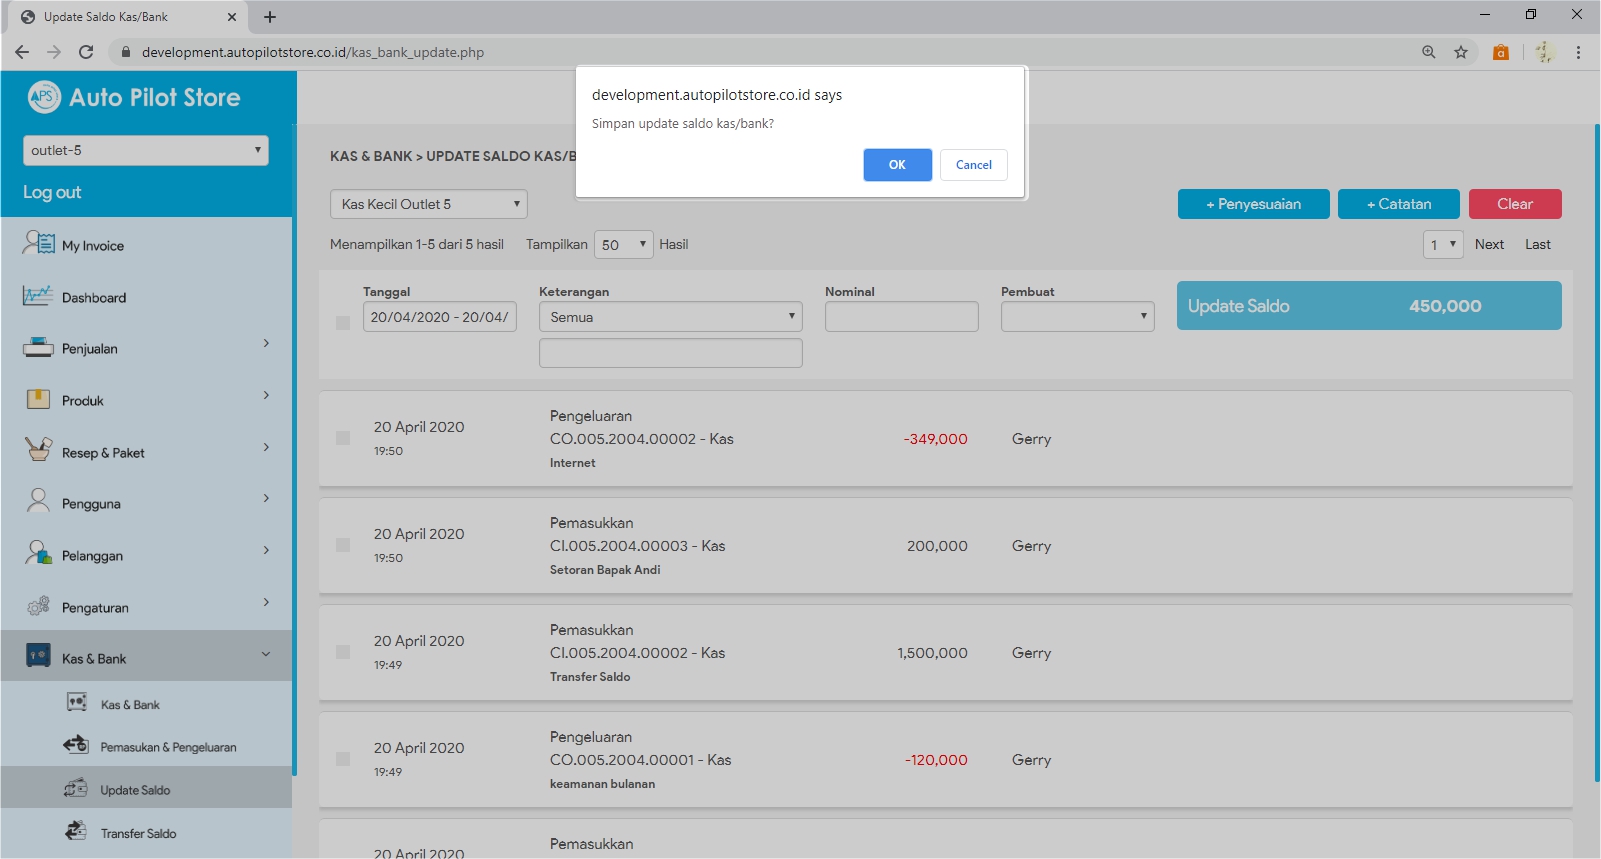Select Update Saldo in sidebar submenu
The height and width of the screenshot is (859, 1601).
click(x=135, y=790)
